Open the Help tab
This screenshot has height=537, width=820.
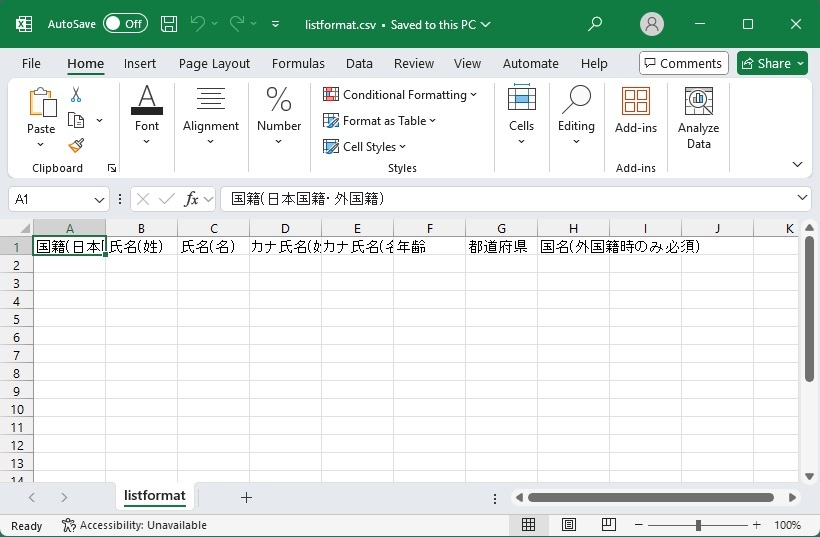pos(594,64)
